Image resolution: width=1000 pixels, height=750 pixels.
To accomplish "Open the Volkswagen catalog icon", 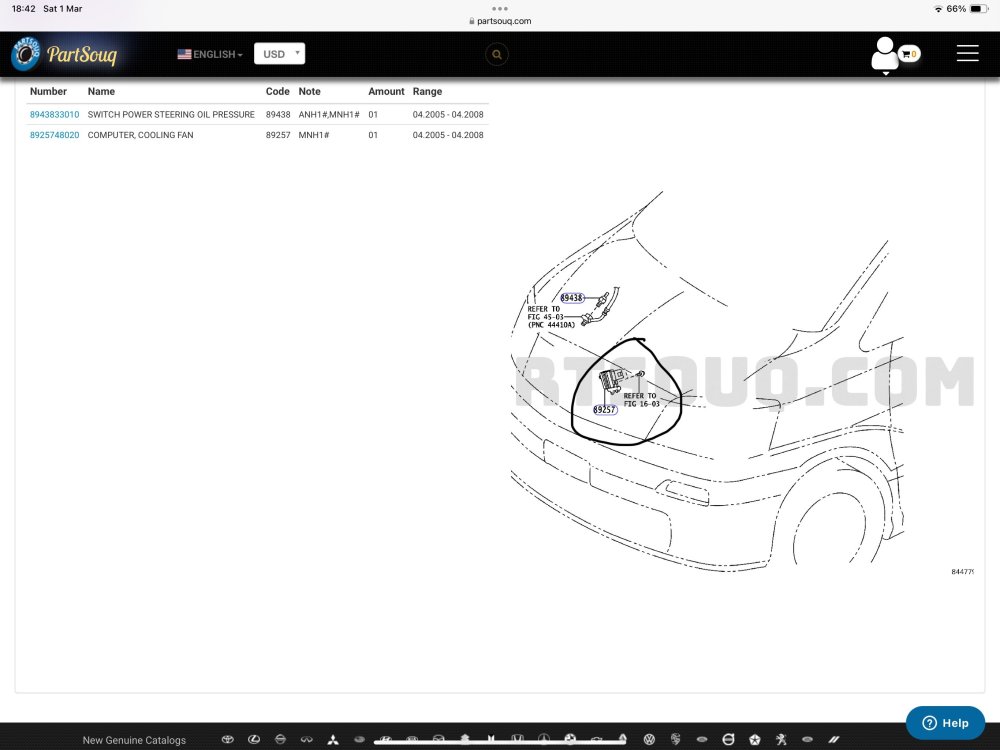I will tap(649, 740).
